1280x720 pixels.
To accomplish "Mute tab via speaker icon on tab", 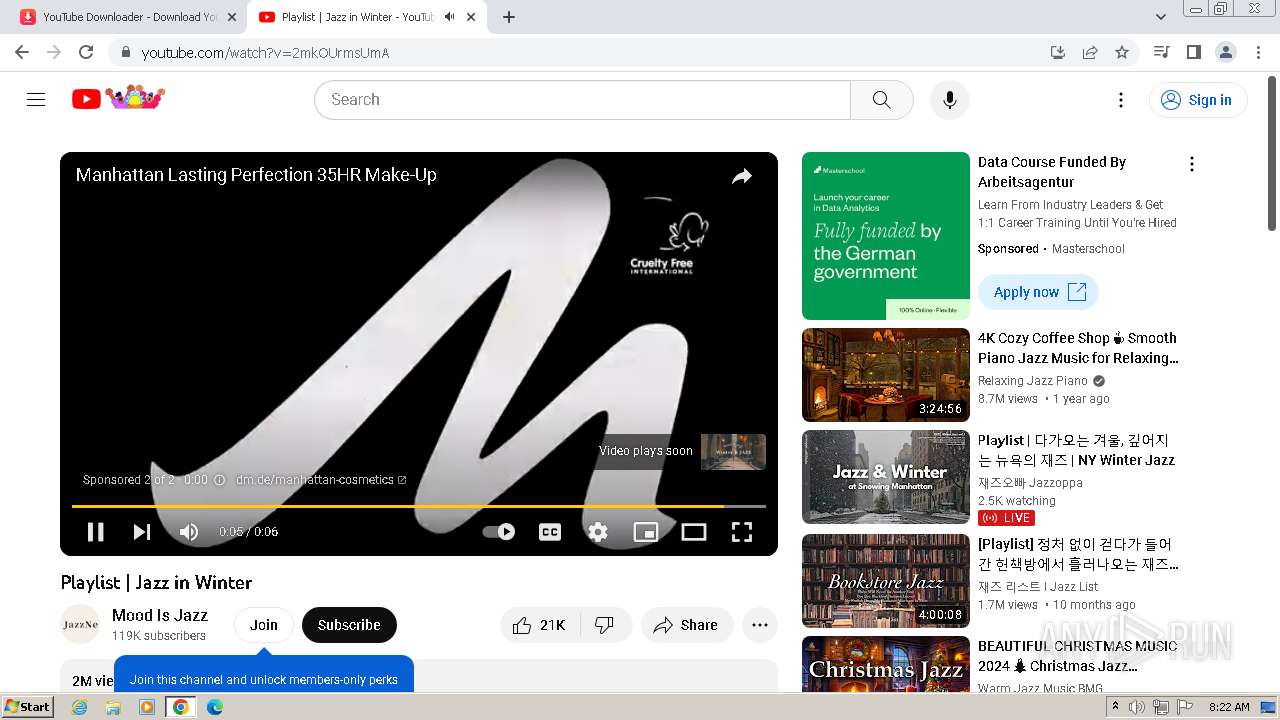I will tap(449, 17).
